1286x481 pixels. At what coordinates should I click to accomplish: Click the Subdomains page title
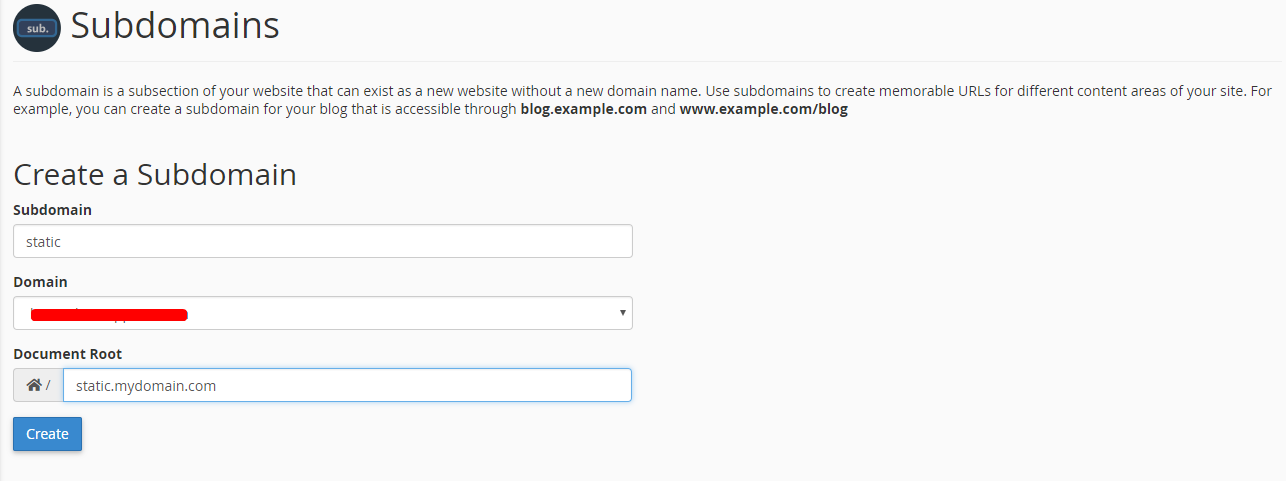[175, 26]
